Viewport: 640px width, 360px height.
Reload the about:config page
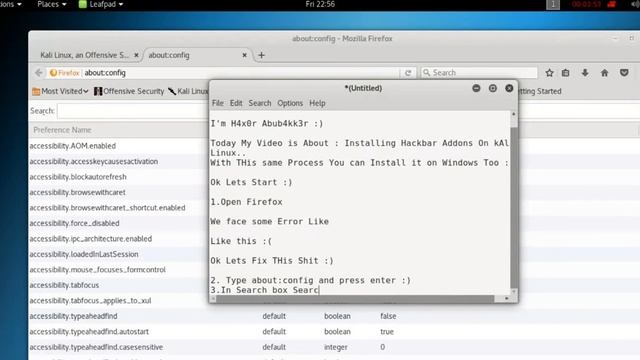click(408, 73)
